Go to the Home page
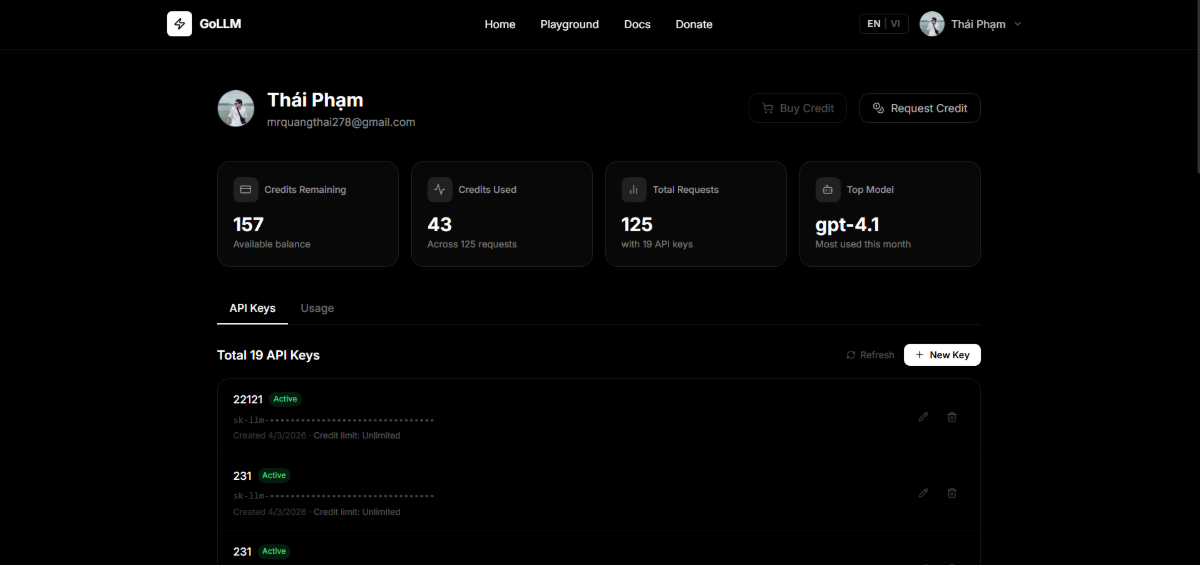This screenshot has width=1200, height=565. click(x=500, y=24)
